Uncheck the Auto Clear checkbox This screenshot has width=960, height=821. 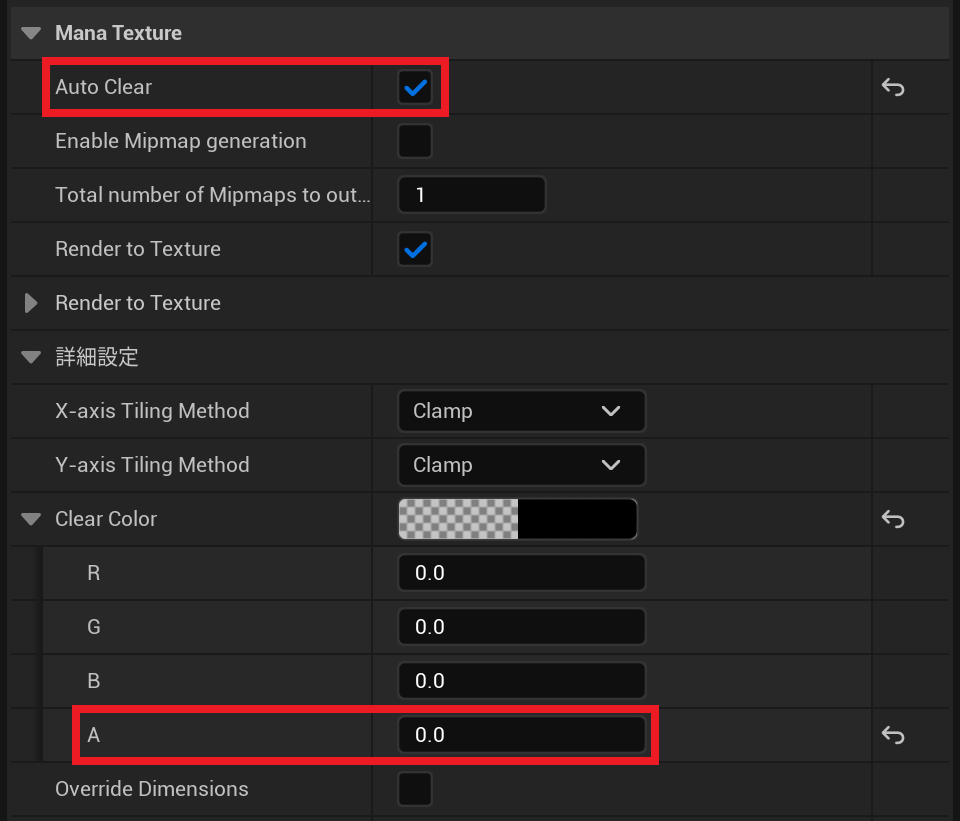click(x=415, y=88)
